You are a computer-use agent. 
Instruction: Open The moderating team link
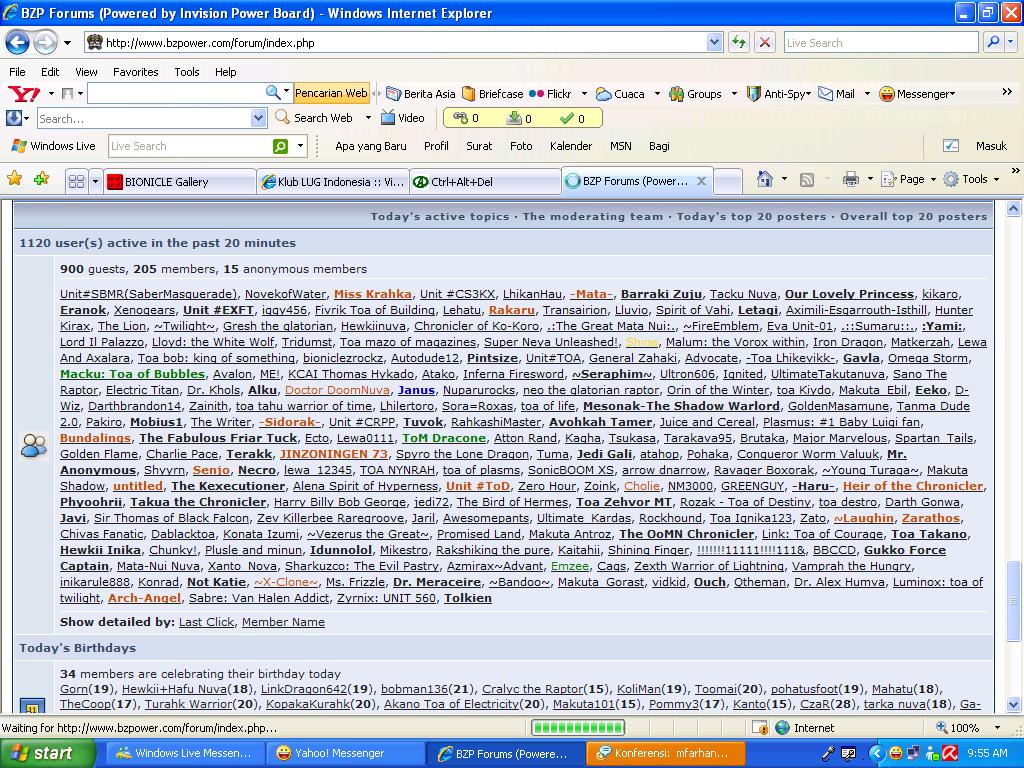coord(592,216)
